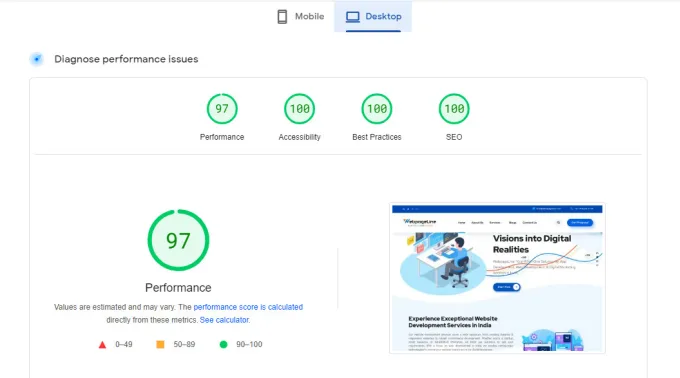Click the orange square 50–89 legend icon

click(x=160, y=344)
